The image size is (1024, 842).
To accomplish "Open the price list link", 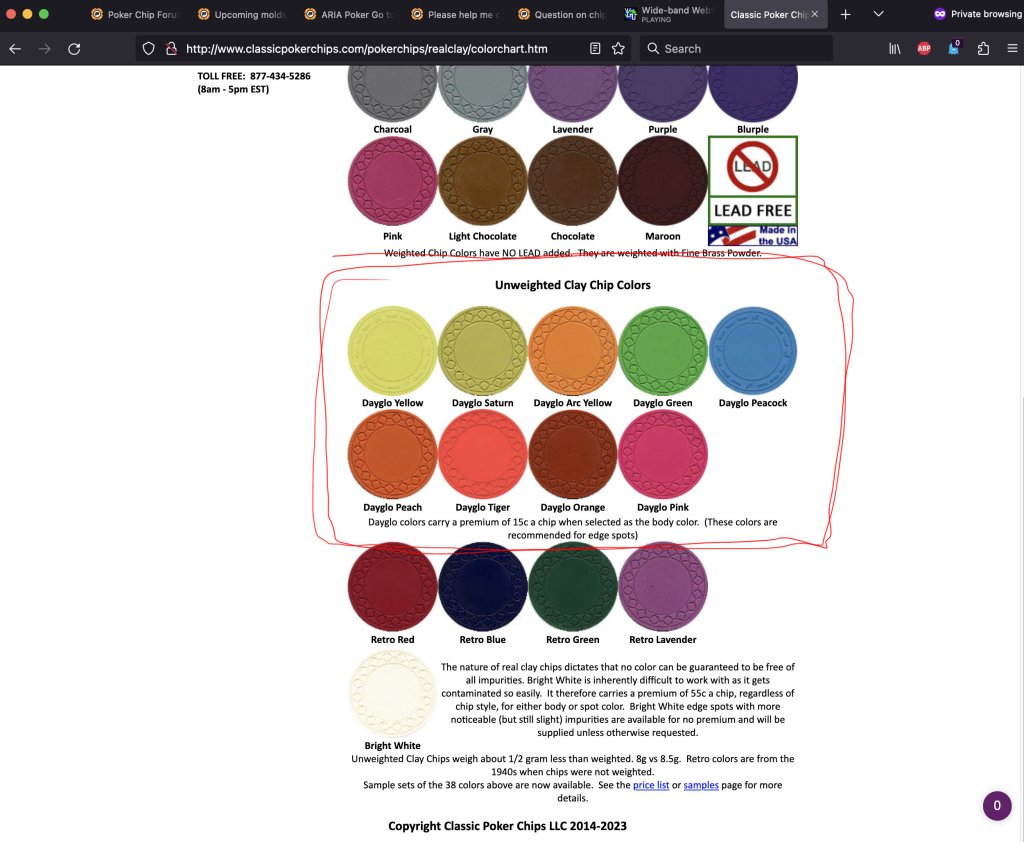I will (650, 785).
